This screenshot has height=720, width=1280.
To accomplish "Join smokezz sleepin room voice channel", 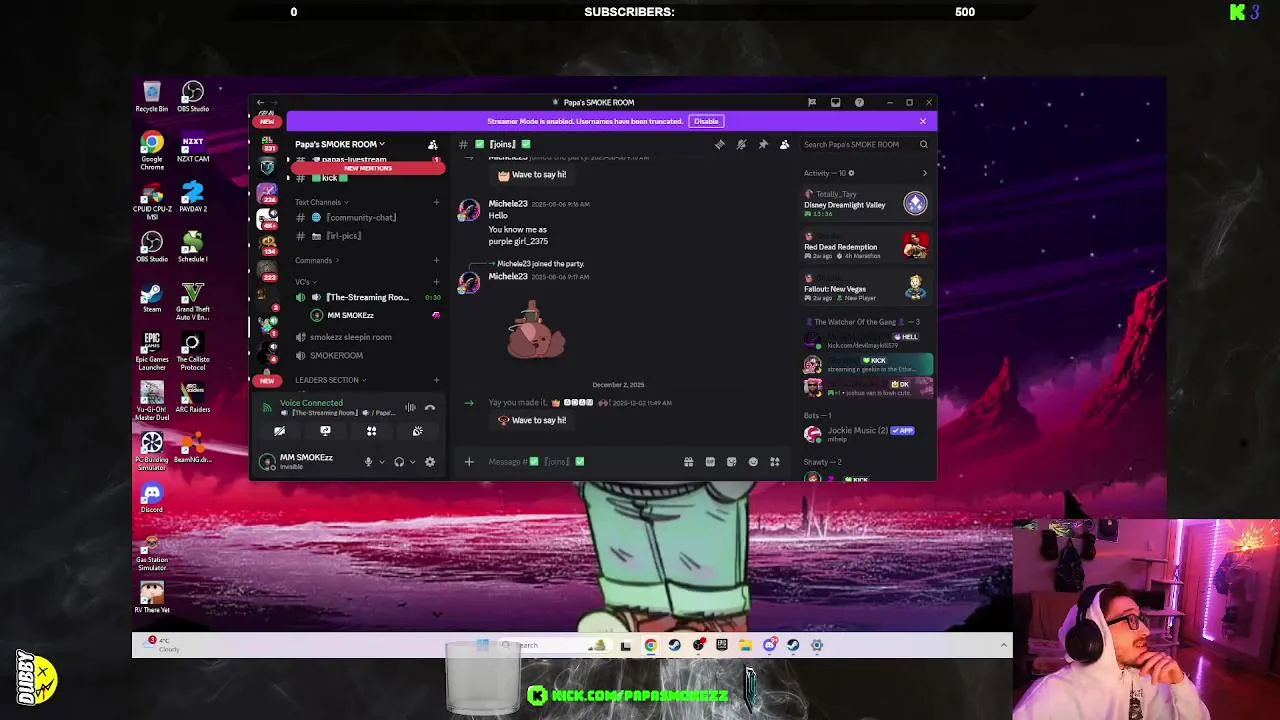I will point(350,337).
